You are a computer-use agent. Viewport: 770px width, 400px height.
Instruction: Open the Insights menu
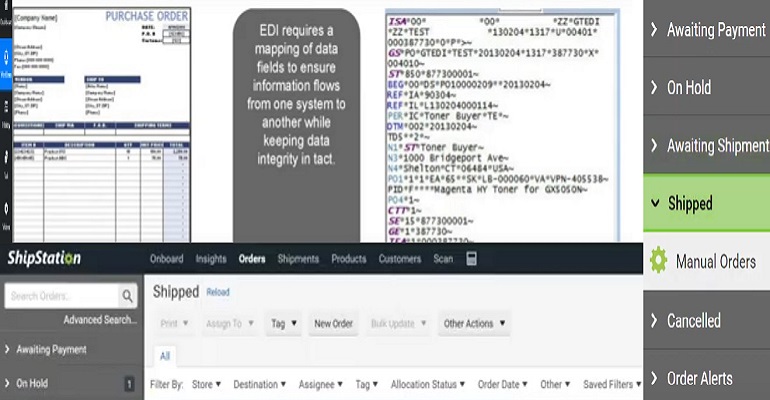pyautogui.click(x=211, y=259)
